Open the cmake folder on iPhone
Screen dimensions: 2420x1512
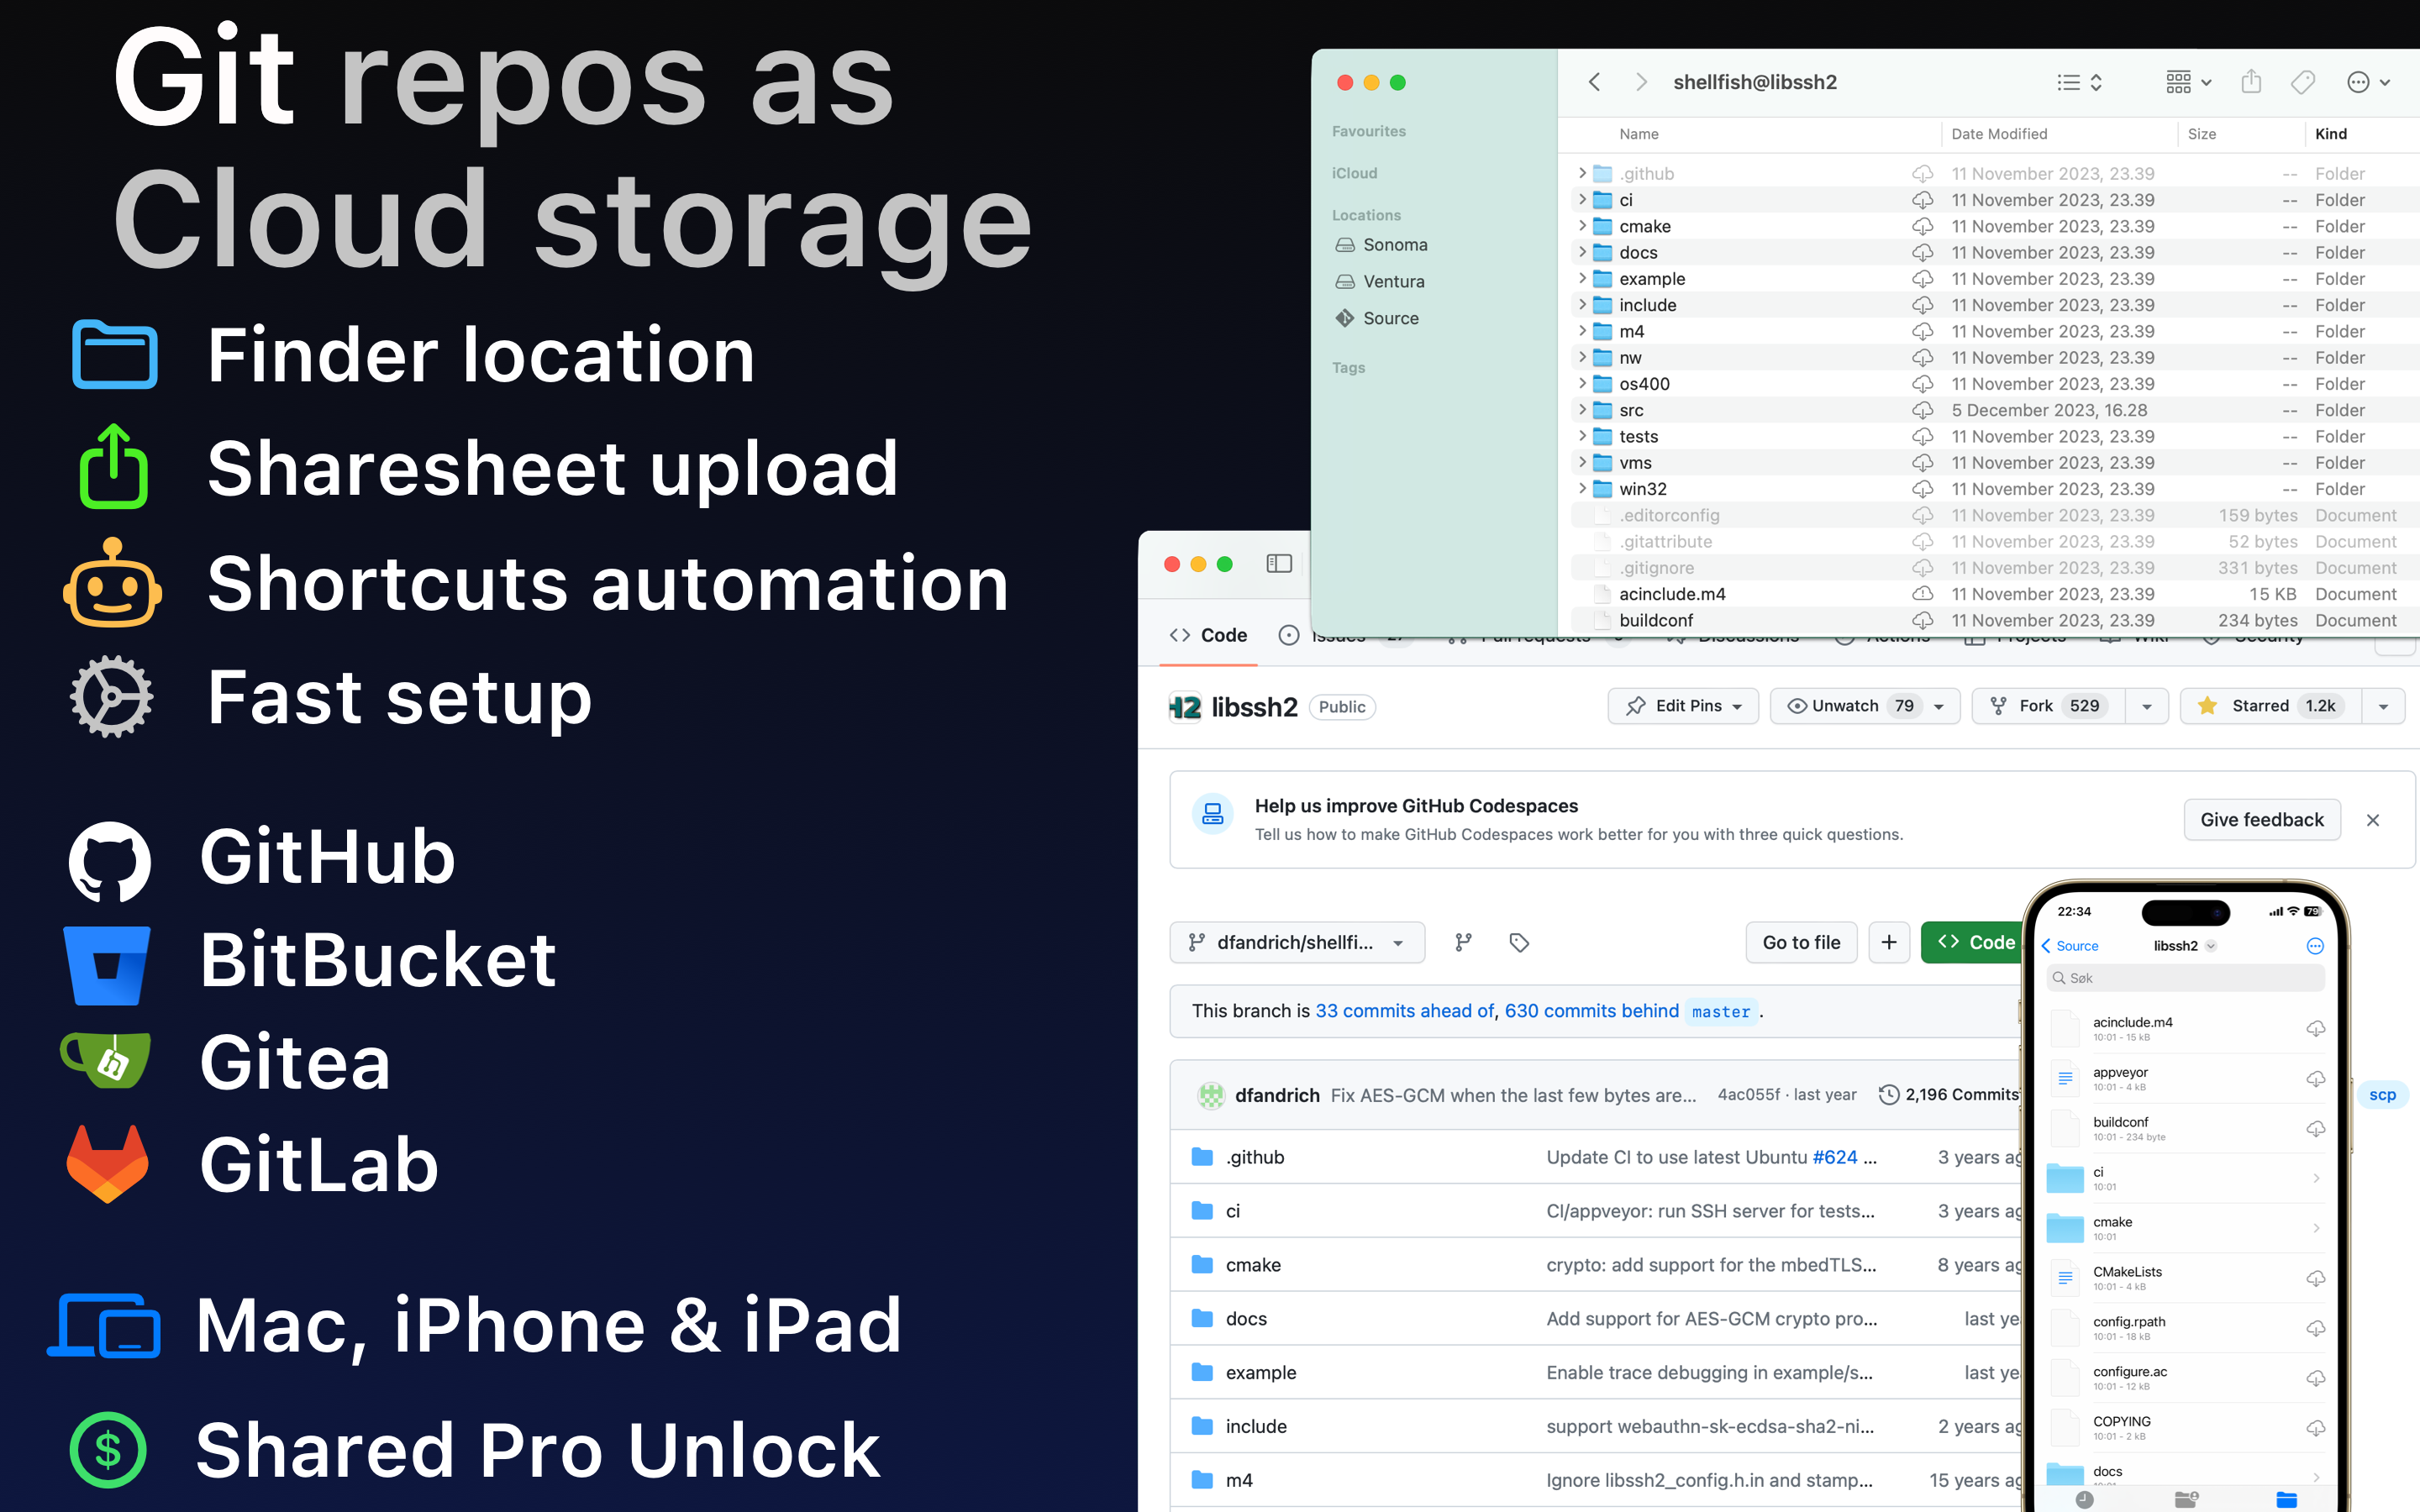point(2184,1228)
